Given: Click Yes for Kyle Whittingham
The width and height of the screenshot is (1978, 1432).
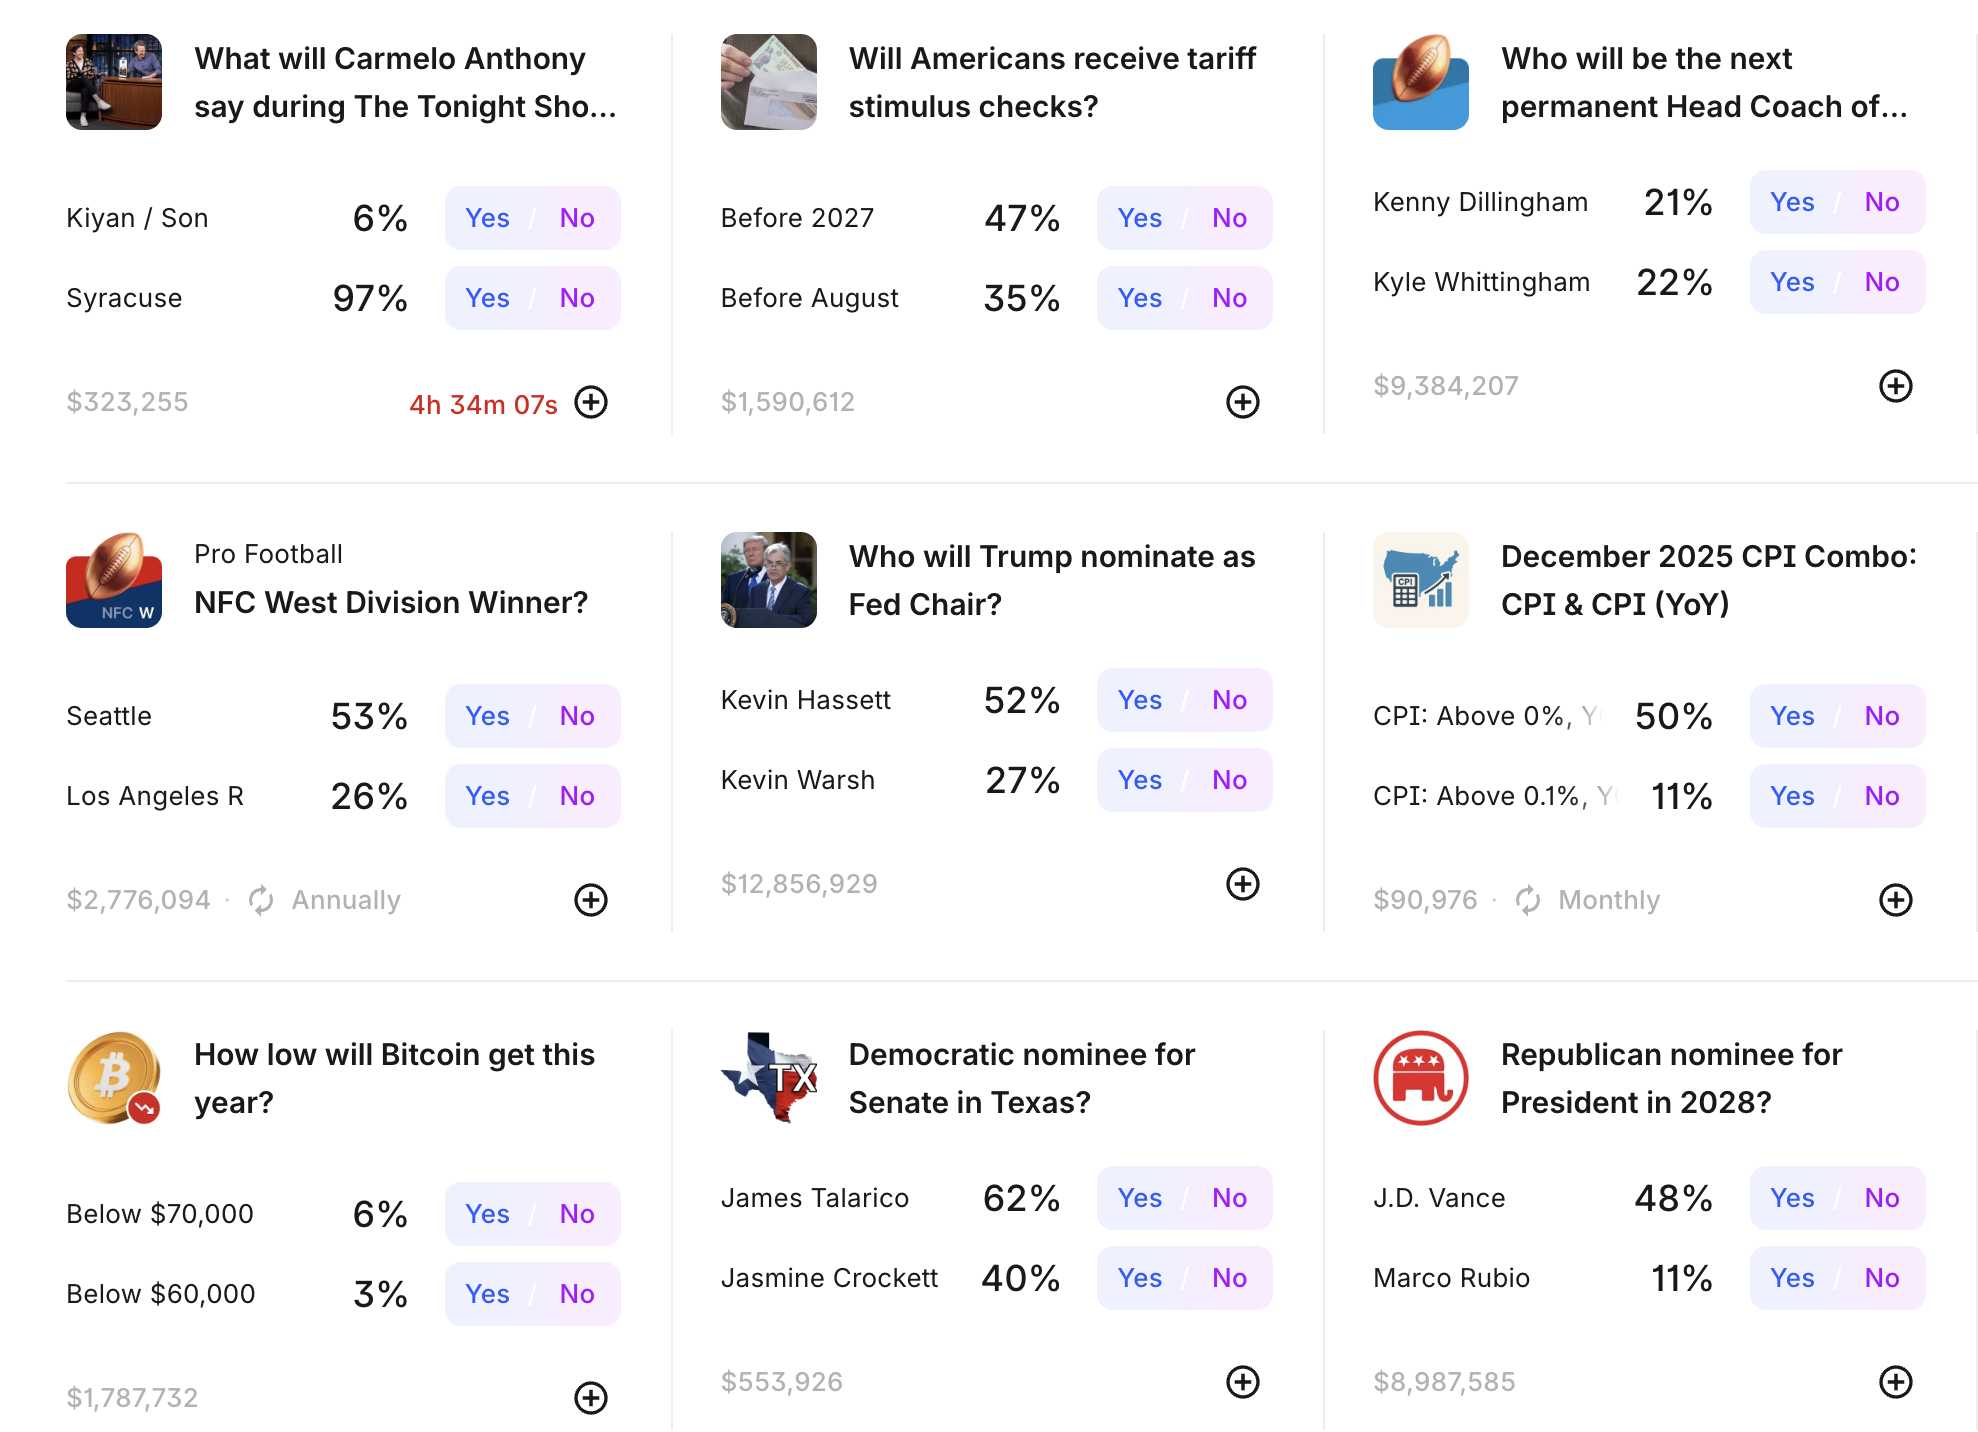Looking at the screenshot, I should [x=1792, y=282].
